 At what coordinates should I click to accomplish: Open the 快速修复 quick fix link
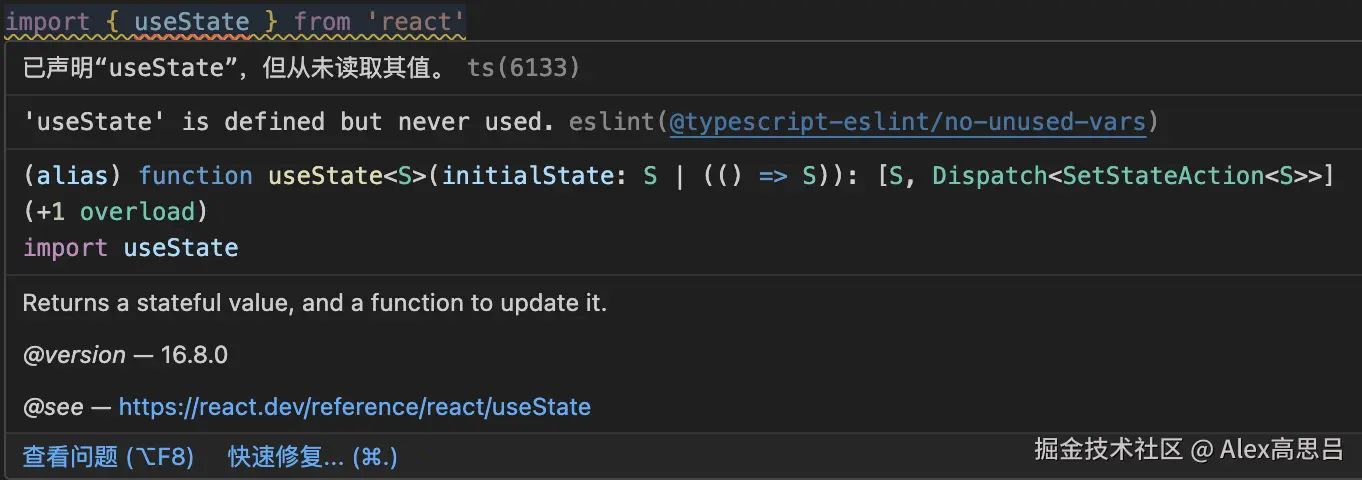click(x=312, y=457)
